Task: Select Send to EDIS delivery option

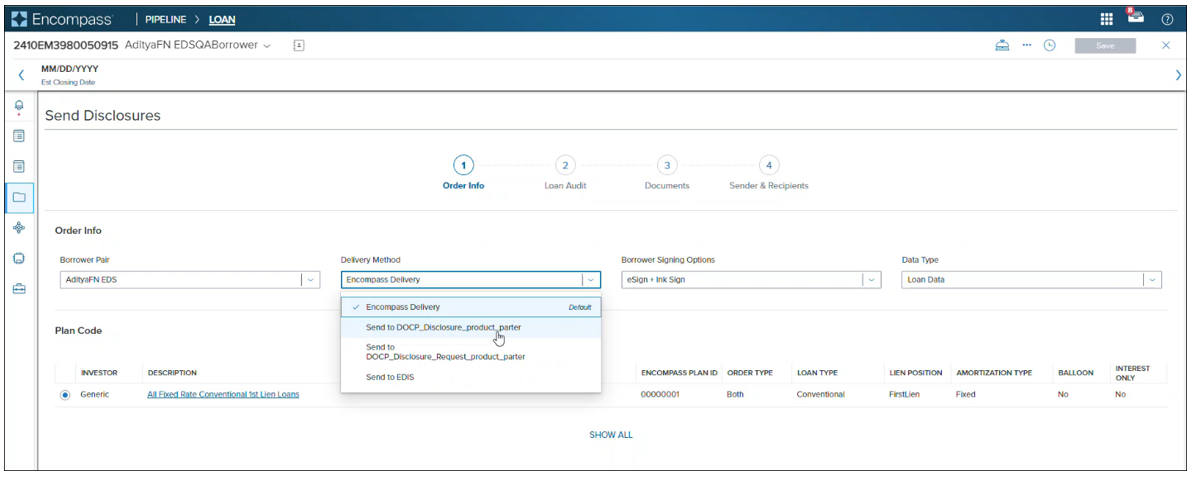Action: pyautogui.click(x=390, y=377)
